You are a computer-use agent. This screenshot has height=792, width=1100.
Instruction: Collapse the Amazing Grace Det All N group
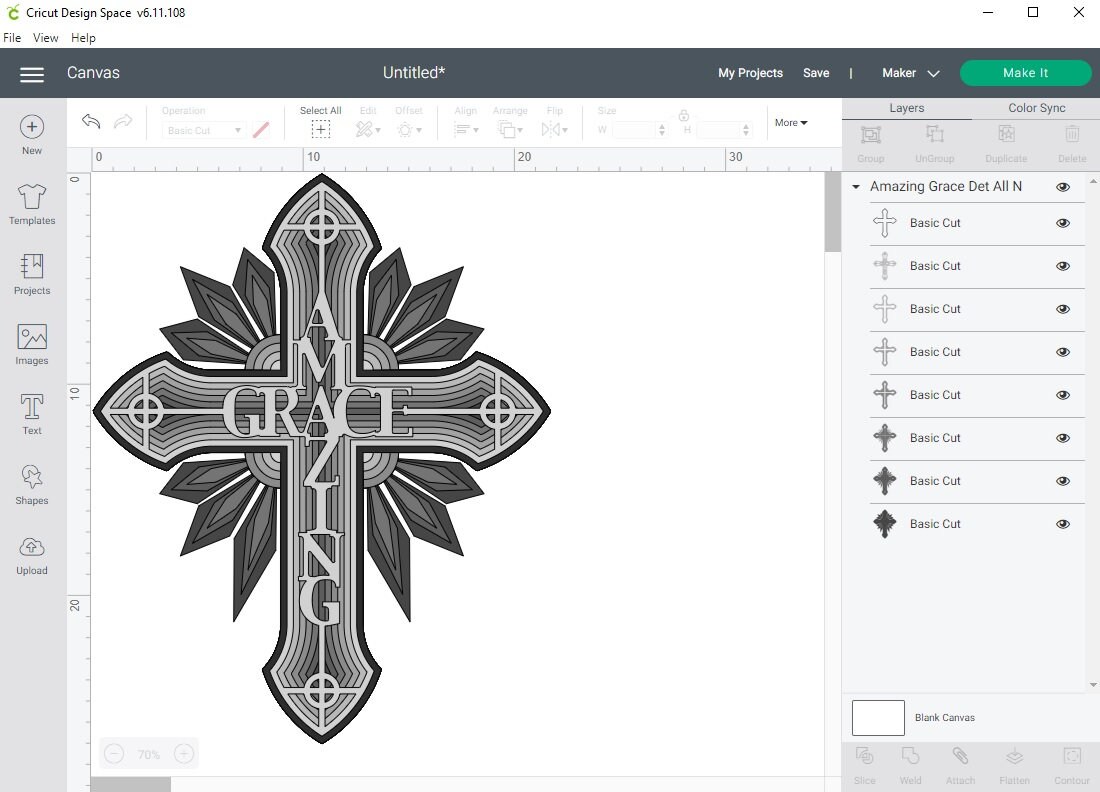click(x=856, y=187)
